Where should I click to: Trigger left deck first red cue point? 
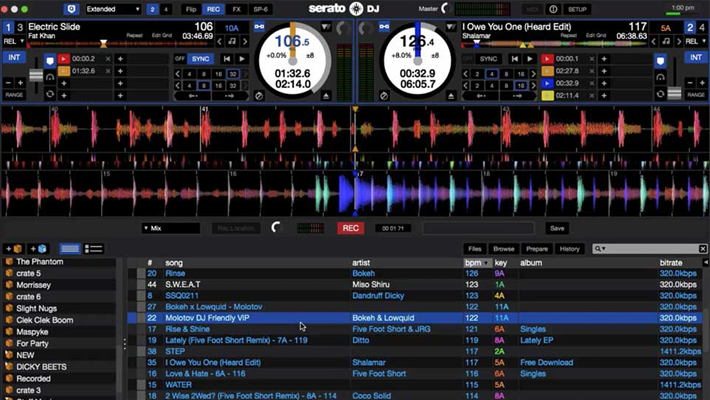click(x=65, y=59)
